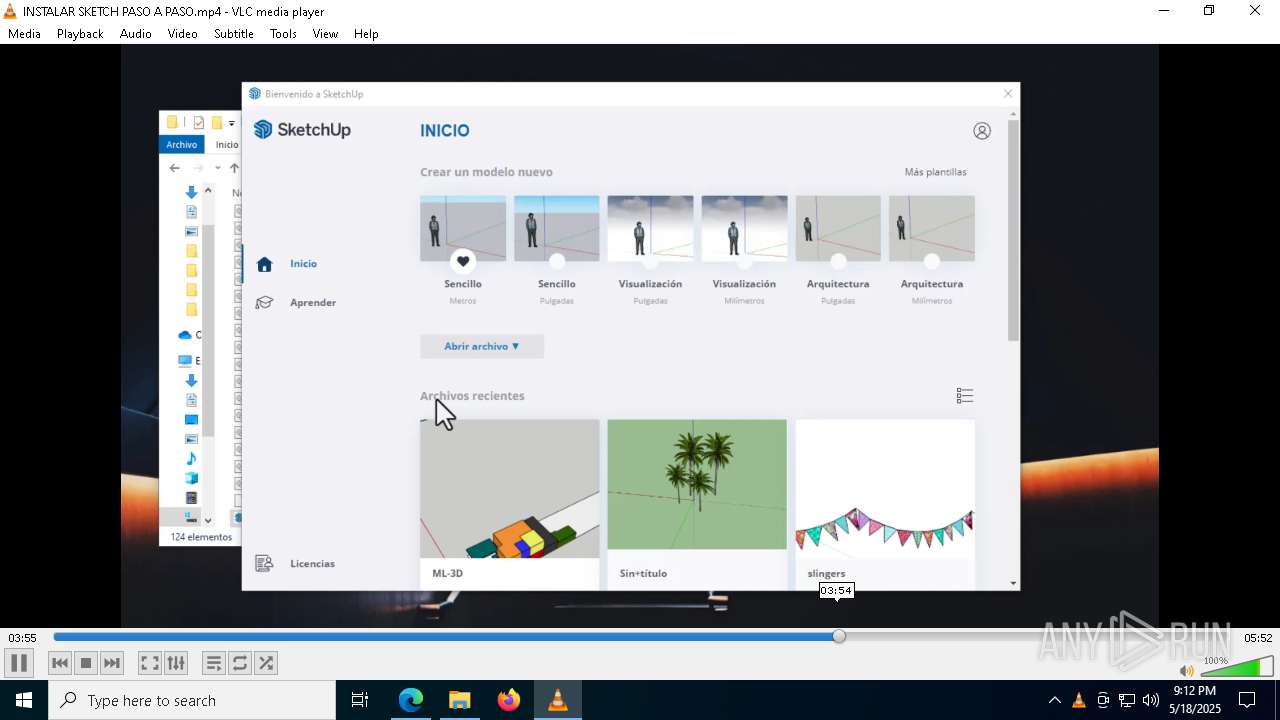This screenshot has width=1280, height=720.
Task: Open File Explorer recent locations chevron
Action: pos(217,168)
